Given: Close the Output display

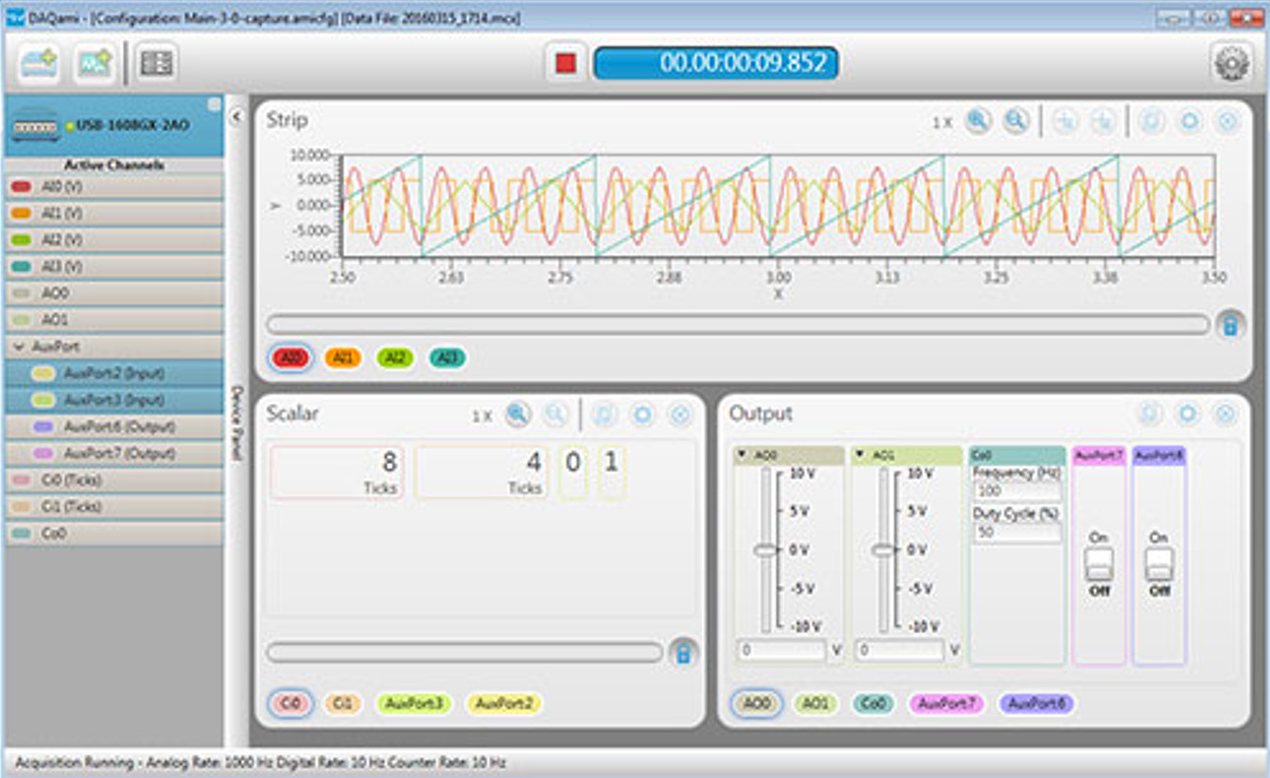Looking at the screenshot, I should (1226, 414).
